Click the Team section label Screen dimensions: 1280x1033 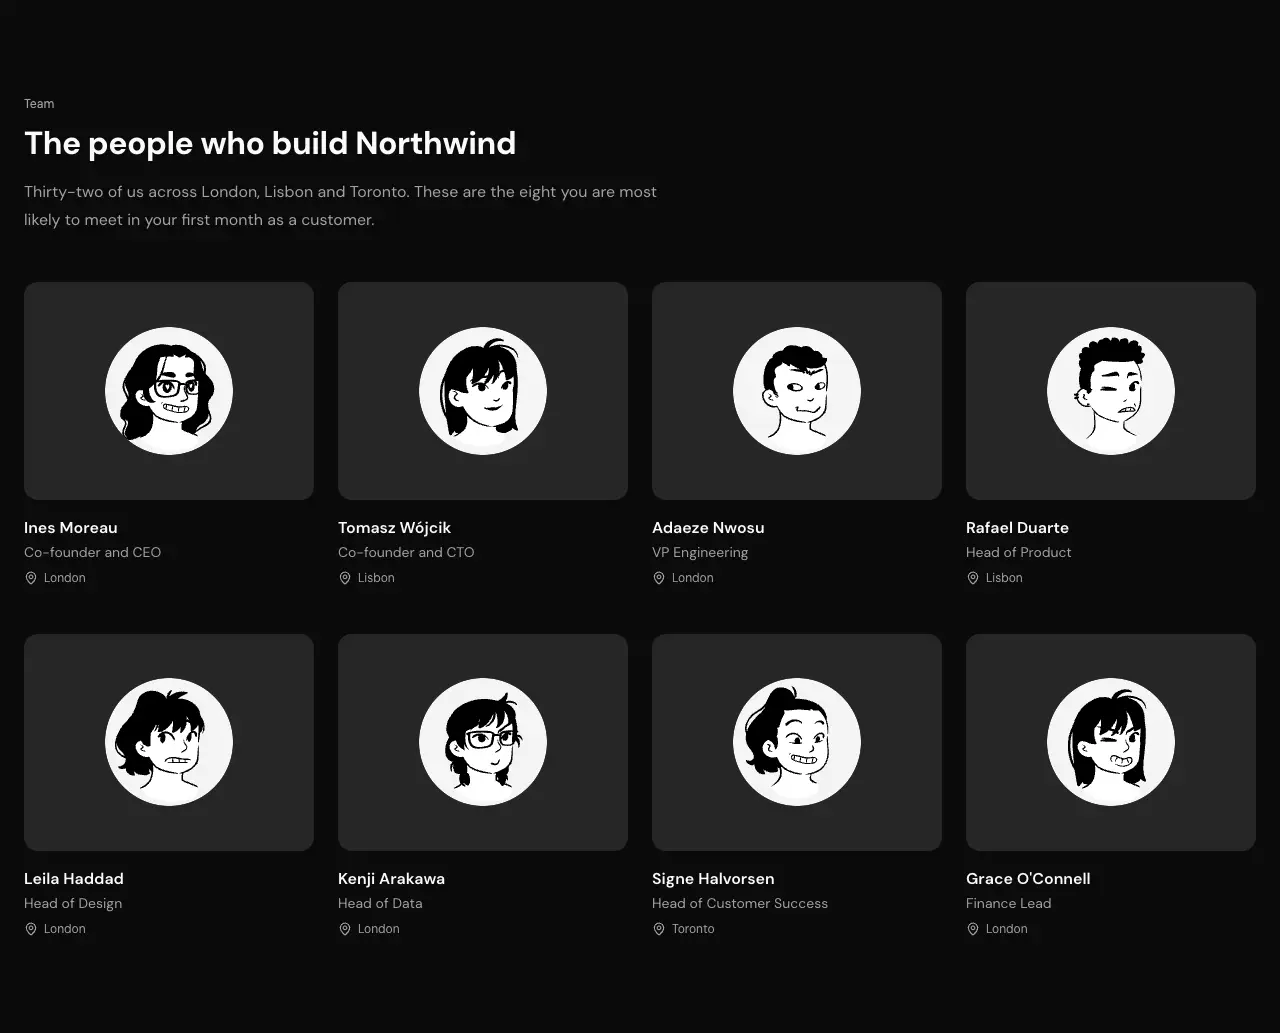(x=39, y=104)
